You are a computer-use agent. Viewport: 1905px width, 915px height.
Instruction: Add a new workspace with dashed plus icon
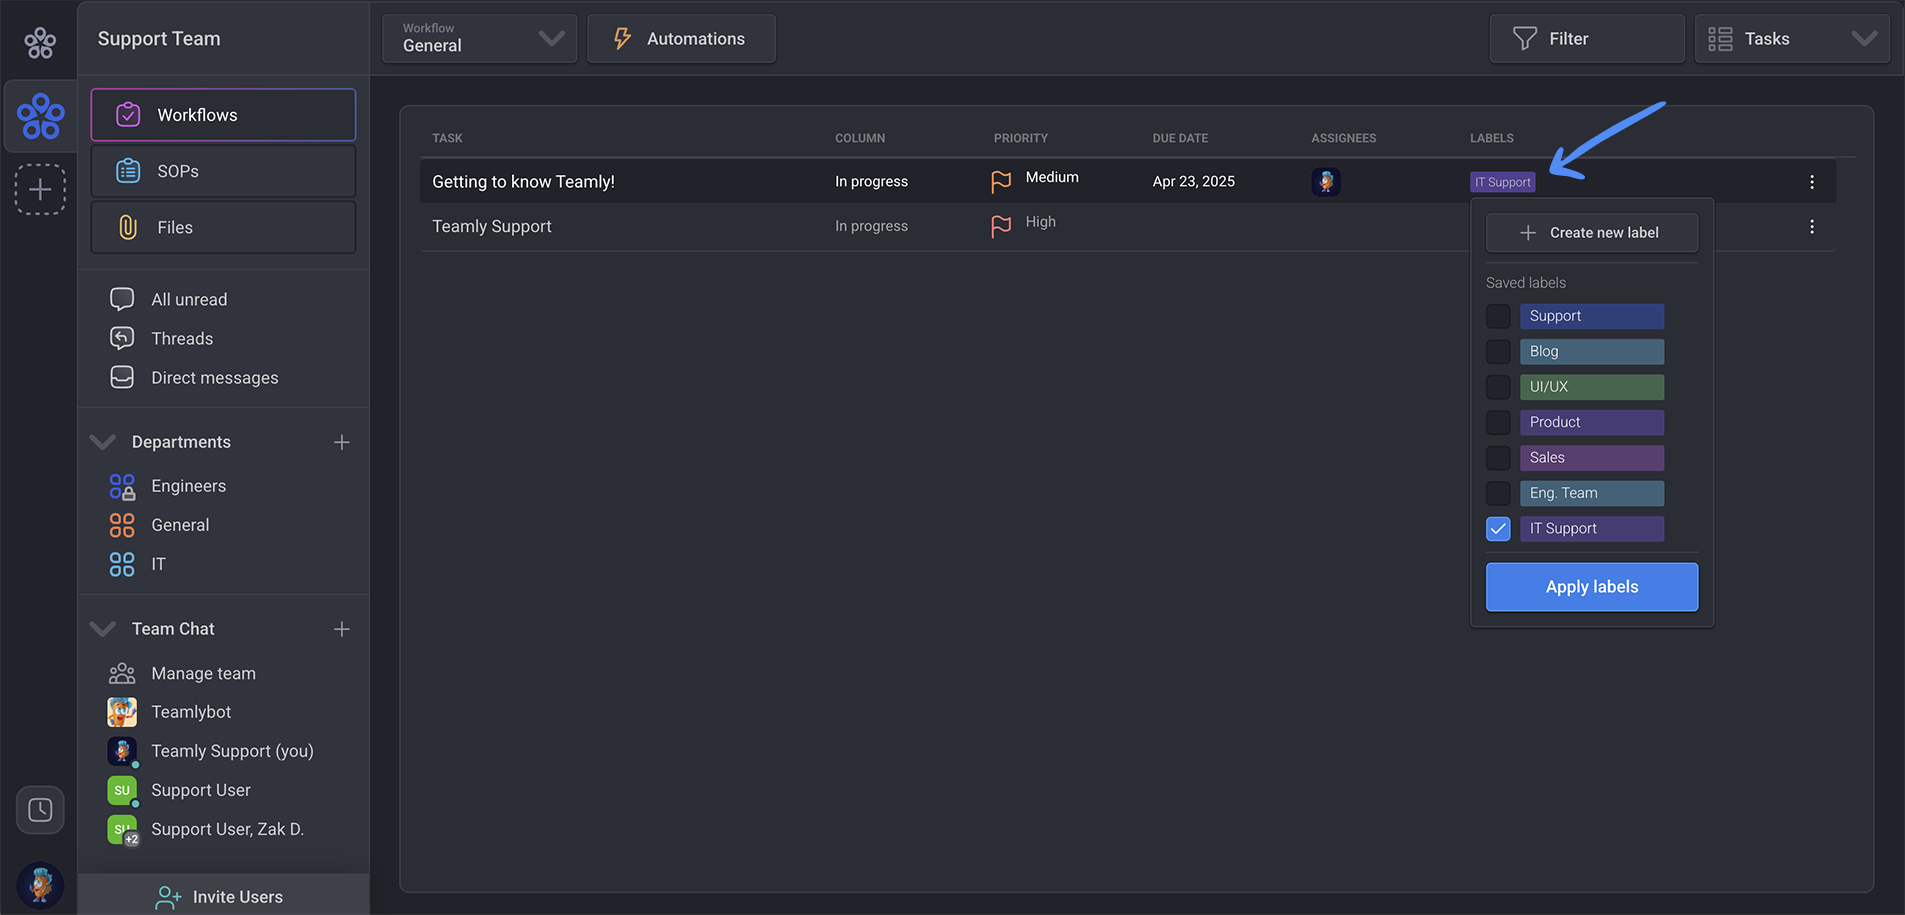coord(40,189)
